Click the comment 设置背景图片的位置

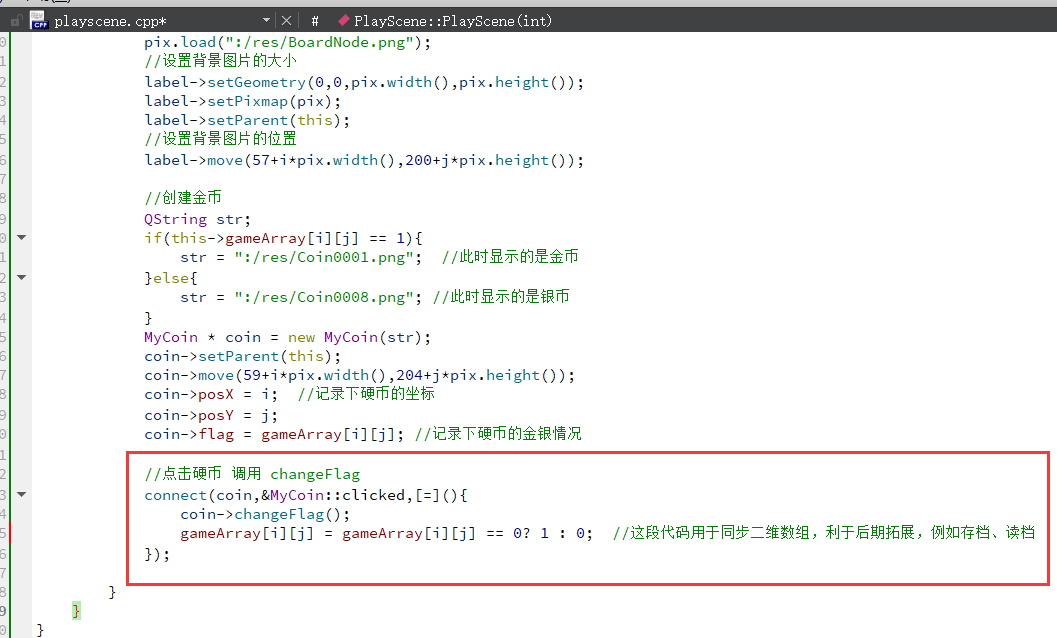[x=220, y=139]
